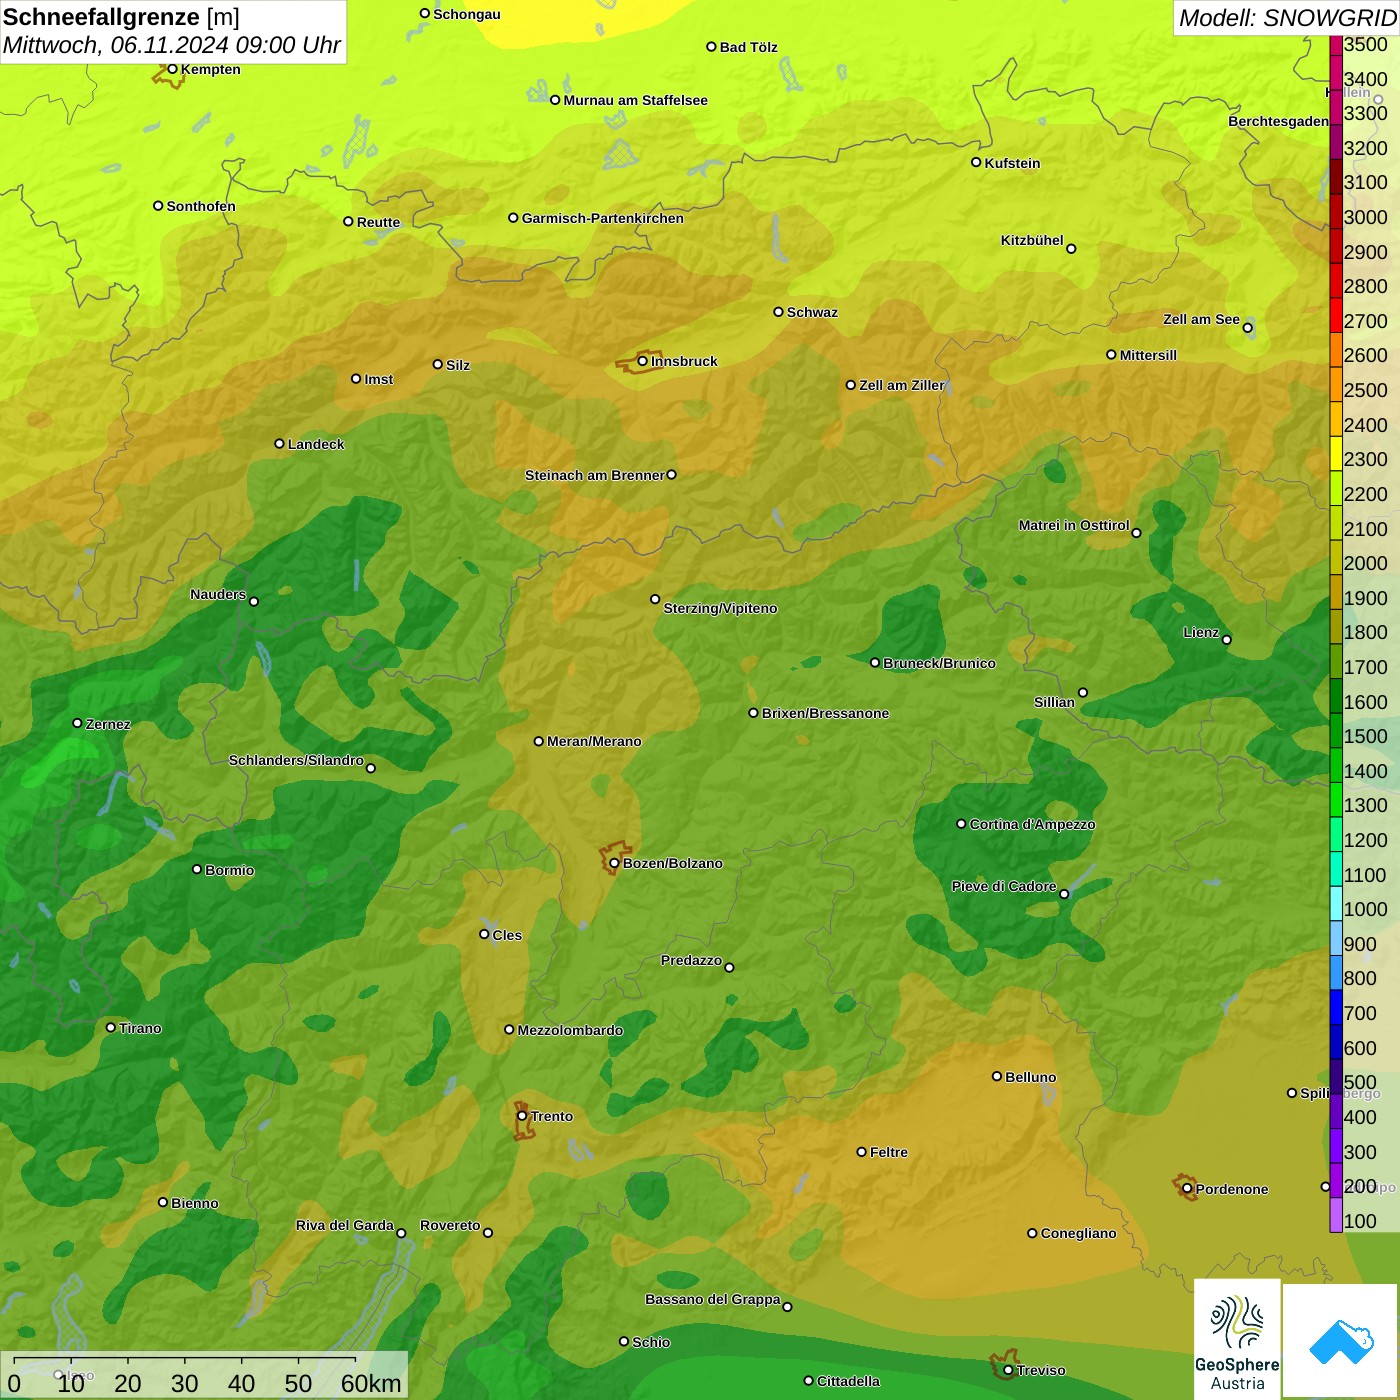
Task: Select the 100 m violet legend color
Action: (x=1336, y=1216)
